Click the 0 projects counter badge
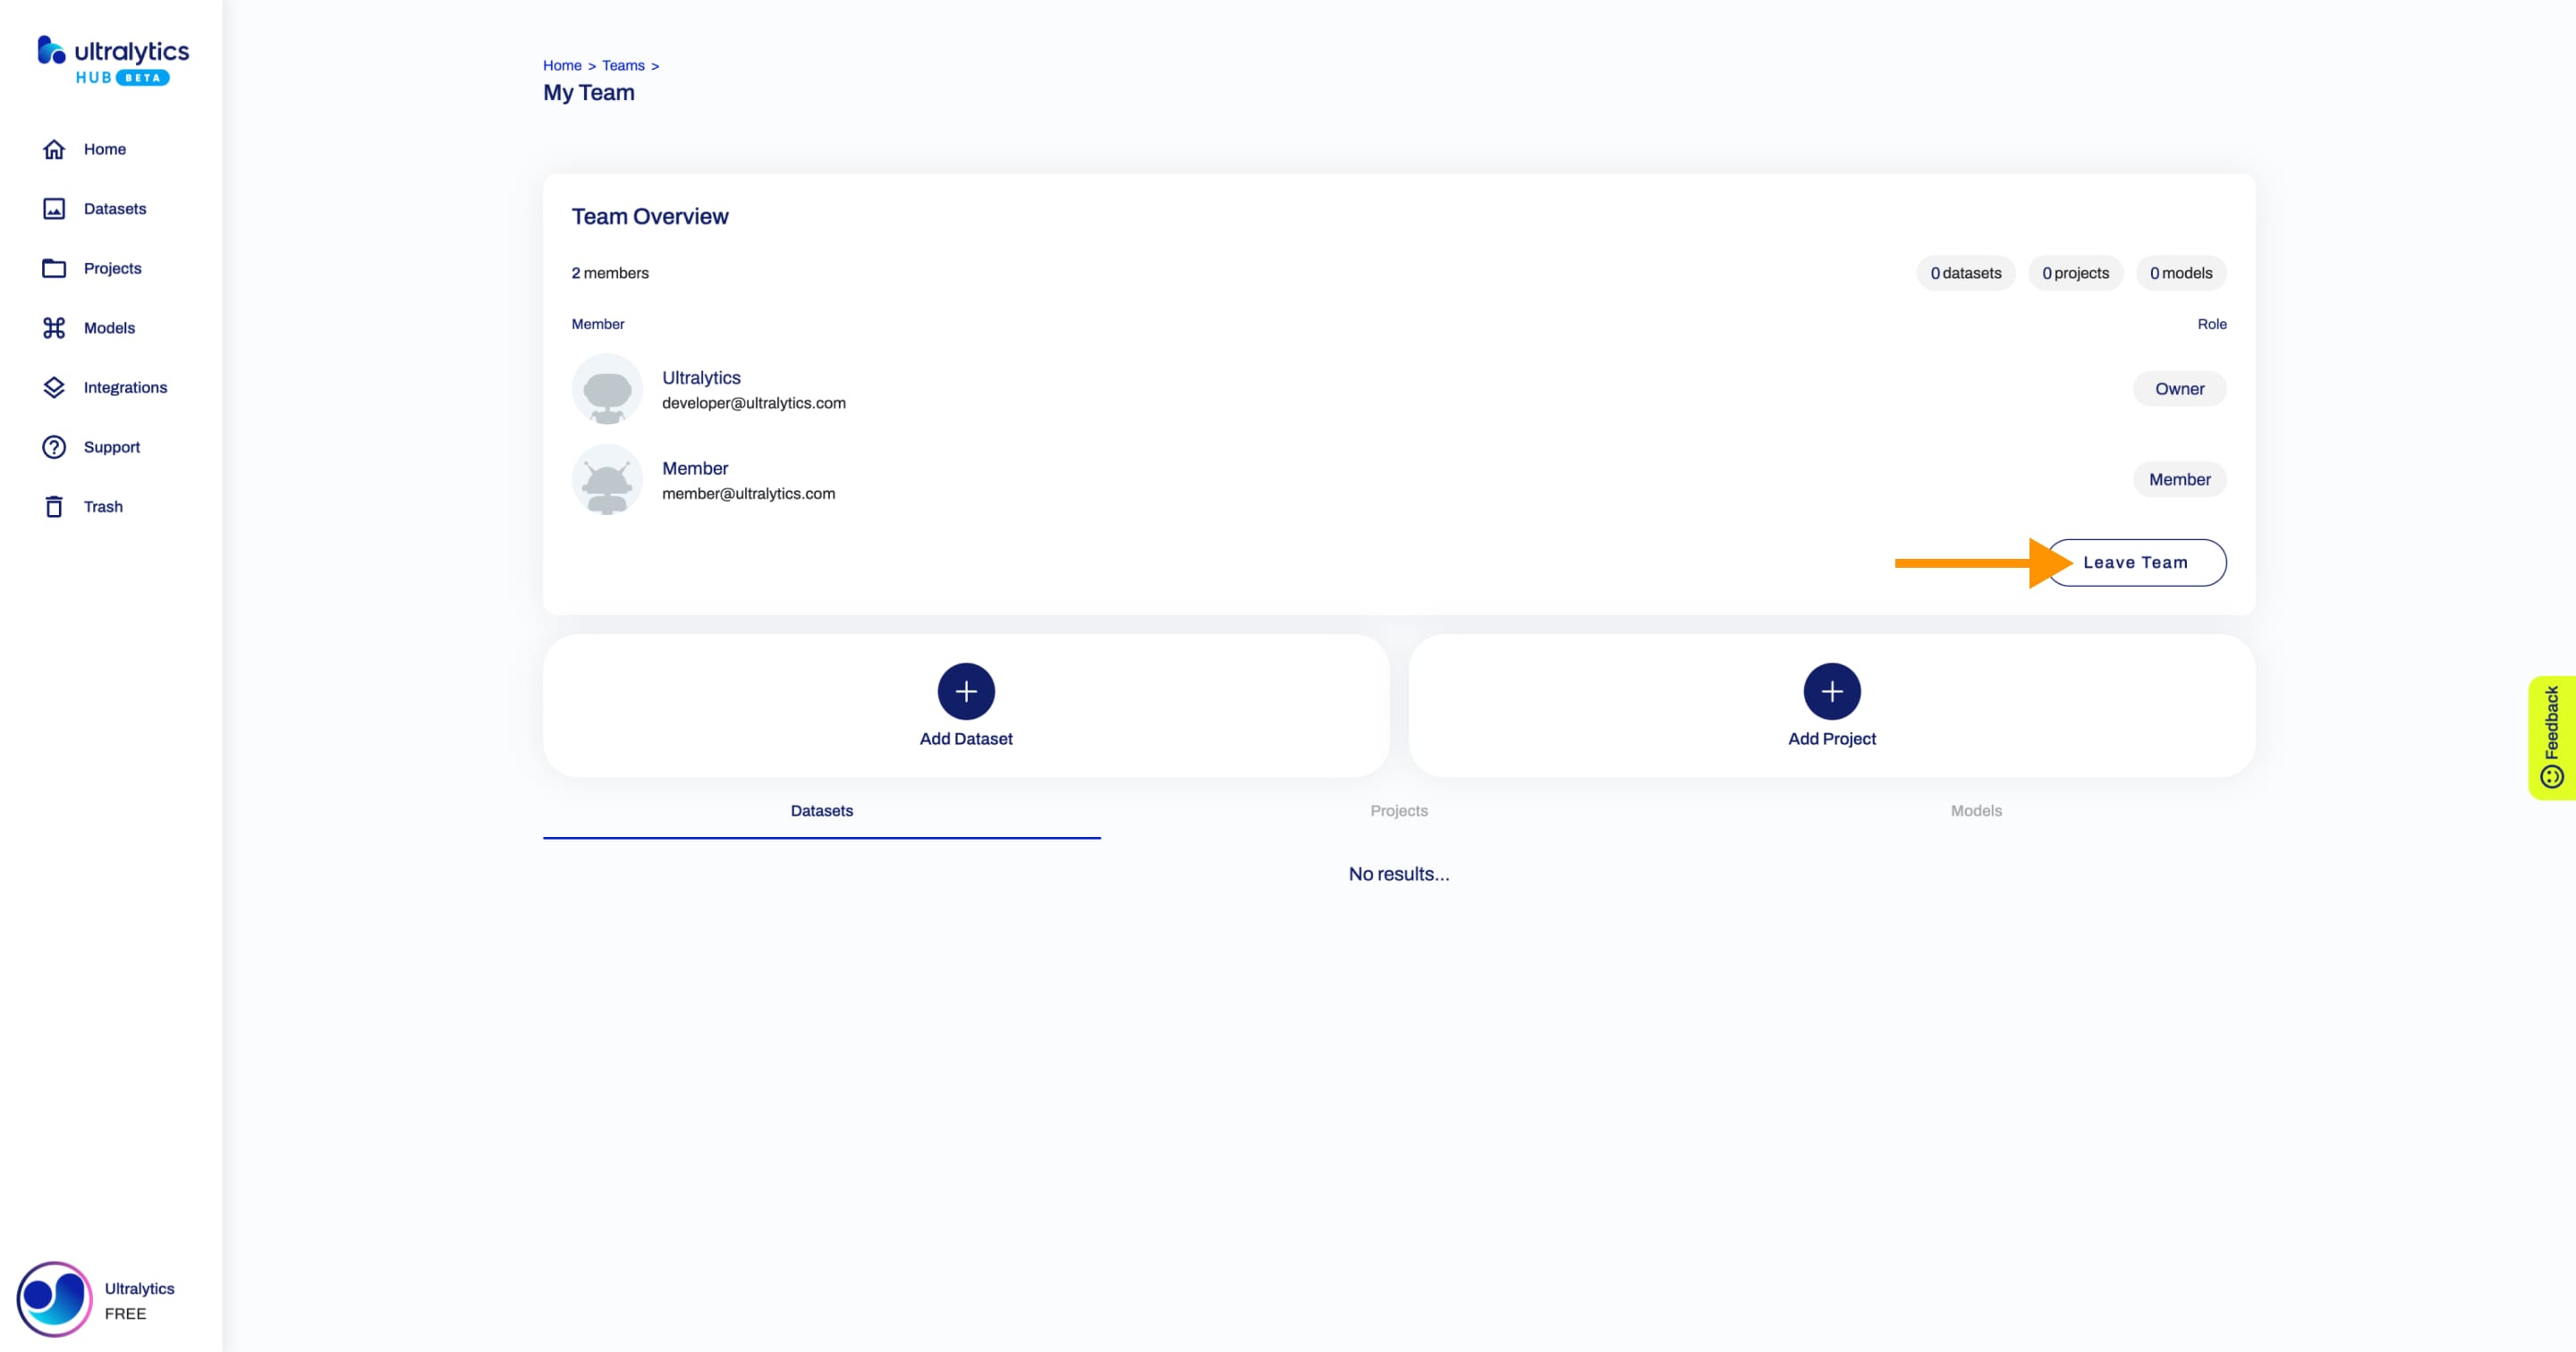 [2075, 273]
